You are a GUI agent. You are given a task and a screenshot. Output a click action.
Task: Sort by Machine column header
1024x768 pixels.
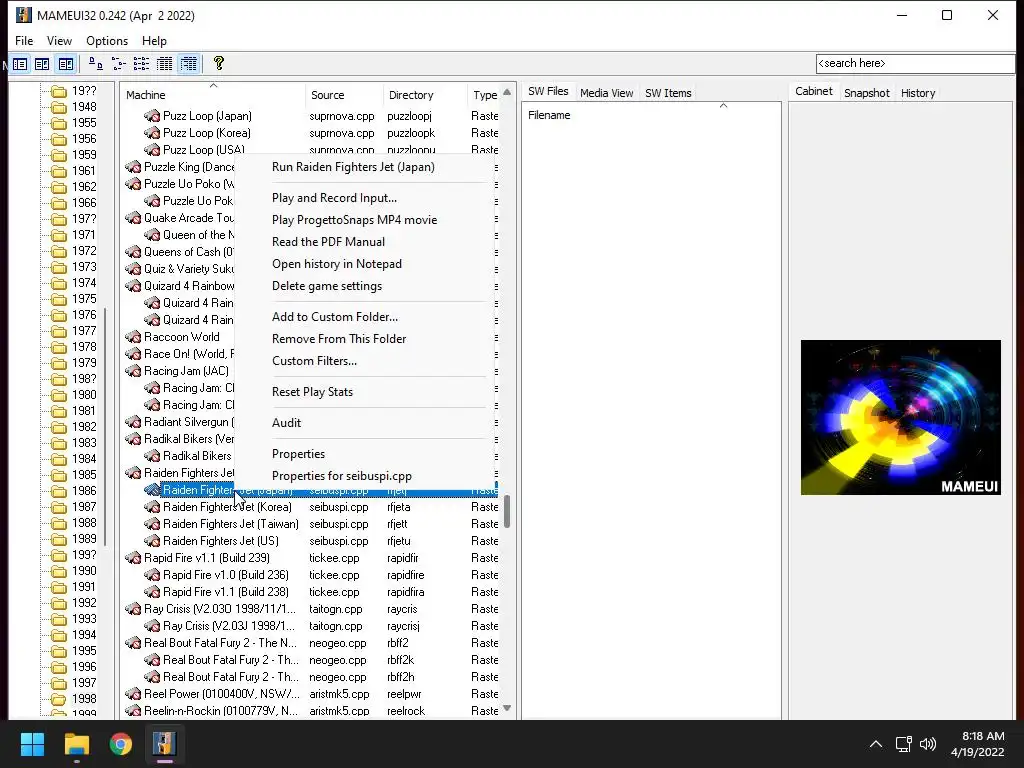point(213,95)
